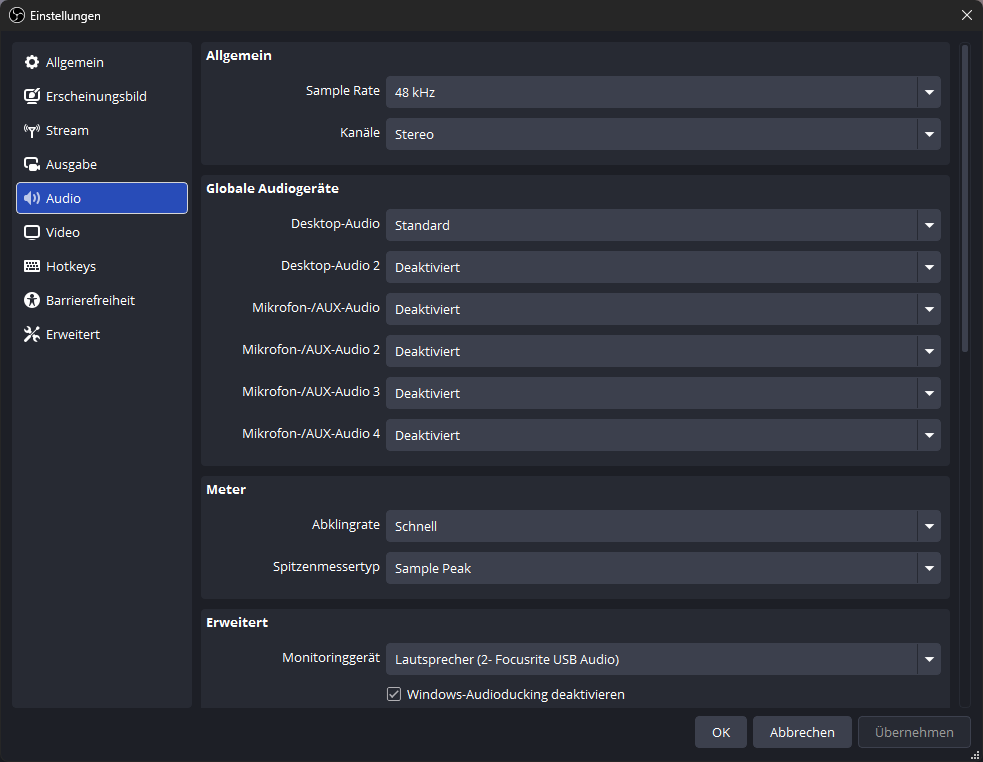Click the Stream antenna icon
This screenshot has width=983, height=762.
(x=32, y=131)
